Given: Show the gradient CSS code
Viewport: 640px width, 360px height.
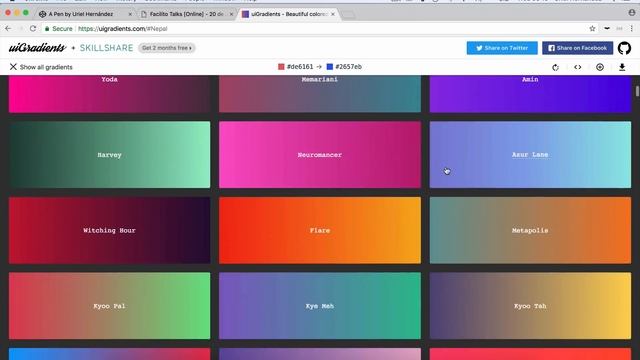Looking at the screenshot, I should pyautogui.click(x=578, y=67).
